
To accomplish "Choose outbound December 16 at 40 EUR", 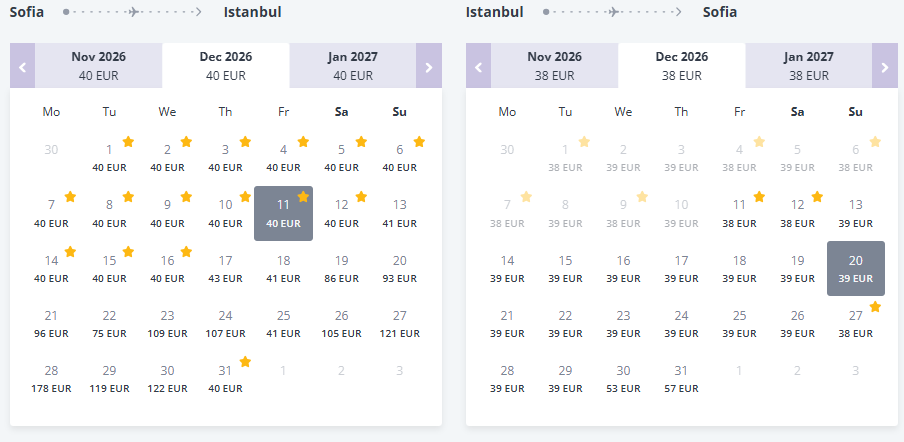I will click(x=167, y=269).
